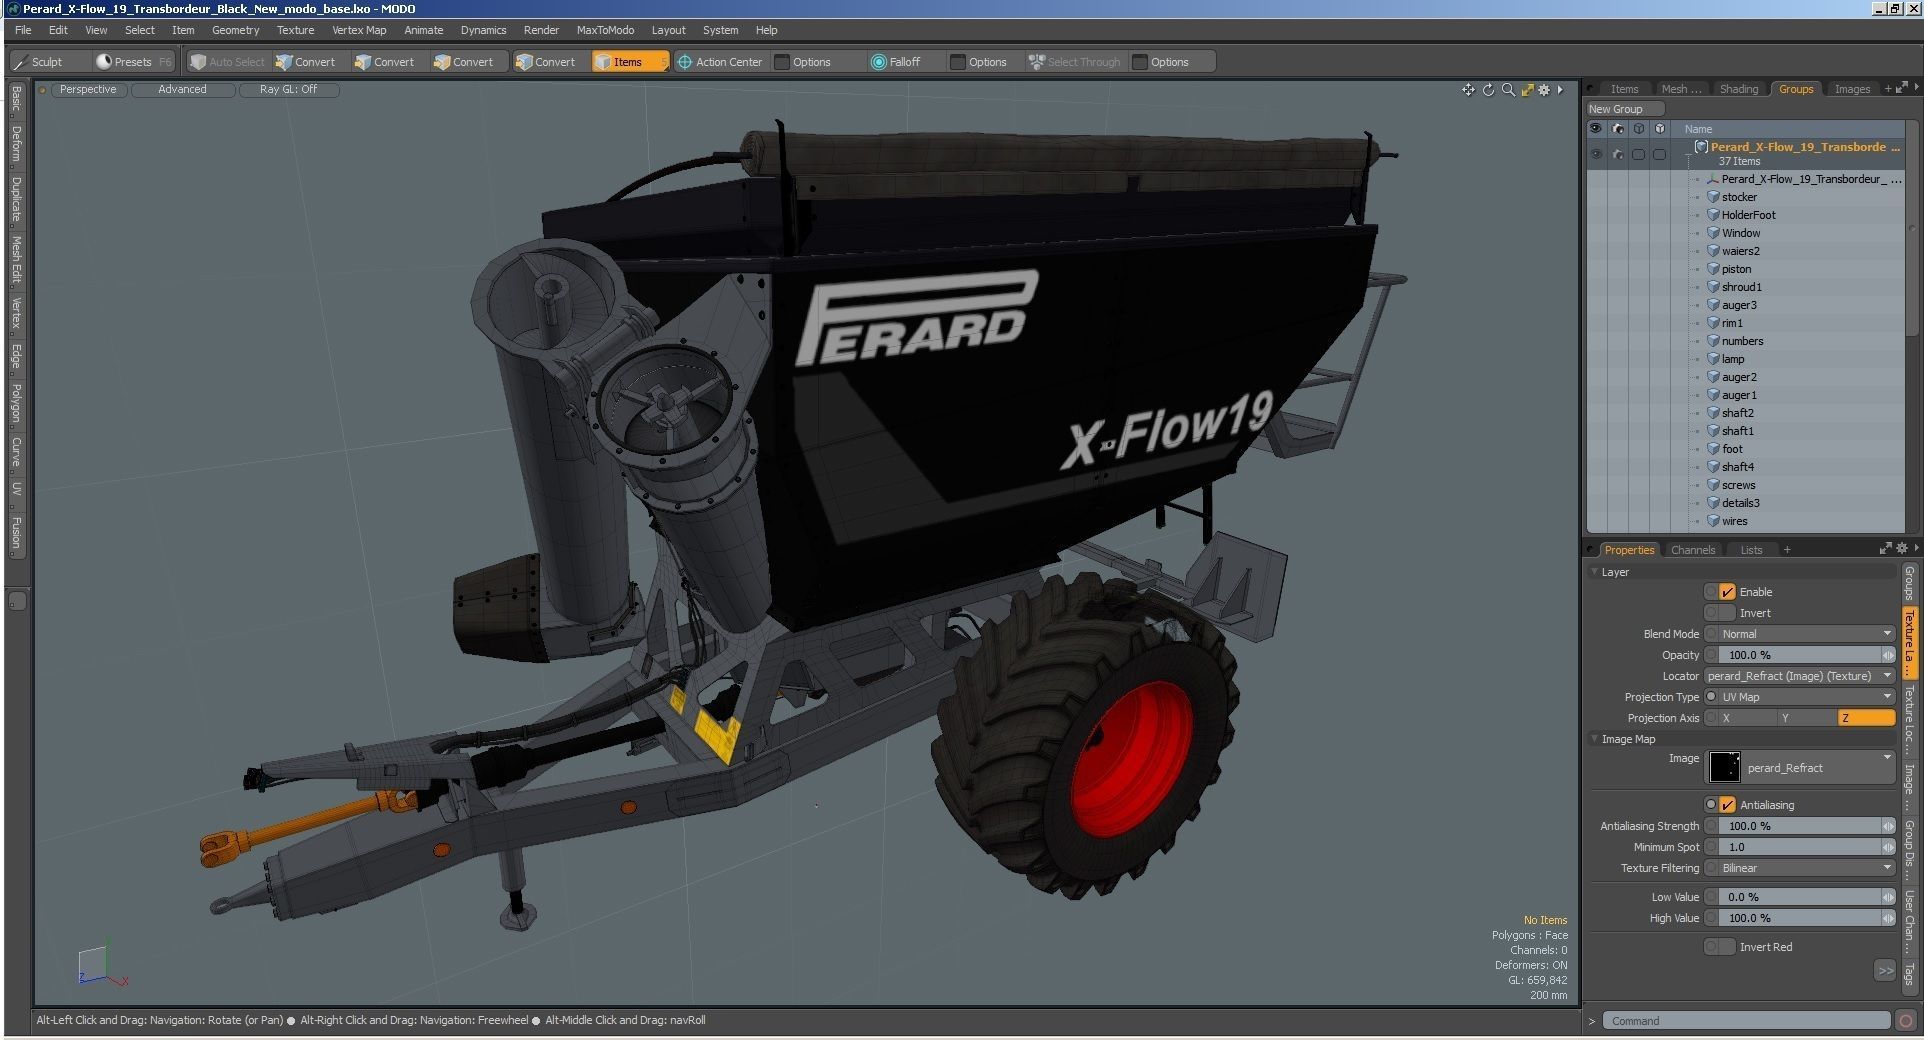Click the render camera column header icon
The height and width of the screenshot is (1040, 1924).
(1617, 129)
